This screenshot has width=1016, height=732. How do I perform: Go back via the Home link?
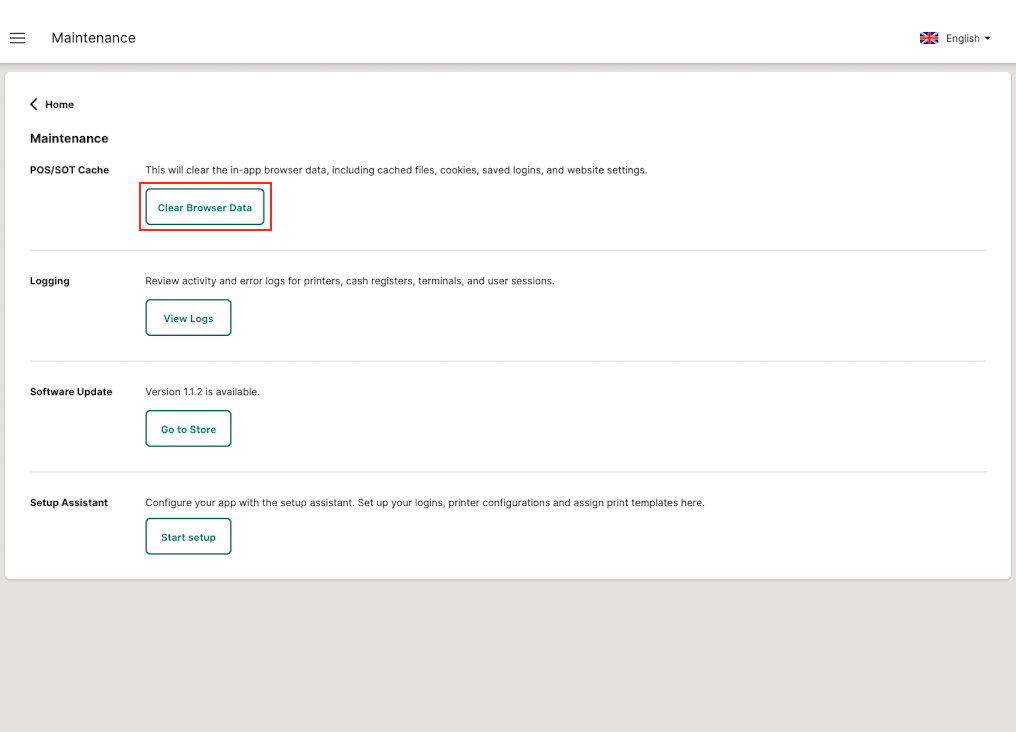coord(59,104)
